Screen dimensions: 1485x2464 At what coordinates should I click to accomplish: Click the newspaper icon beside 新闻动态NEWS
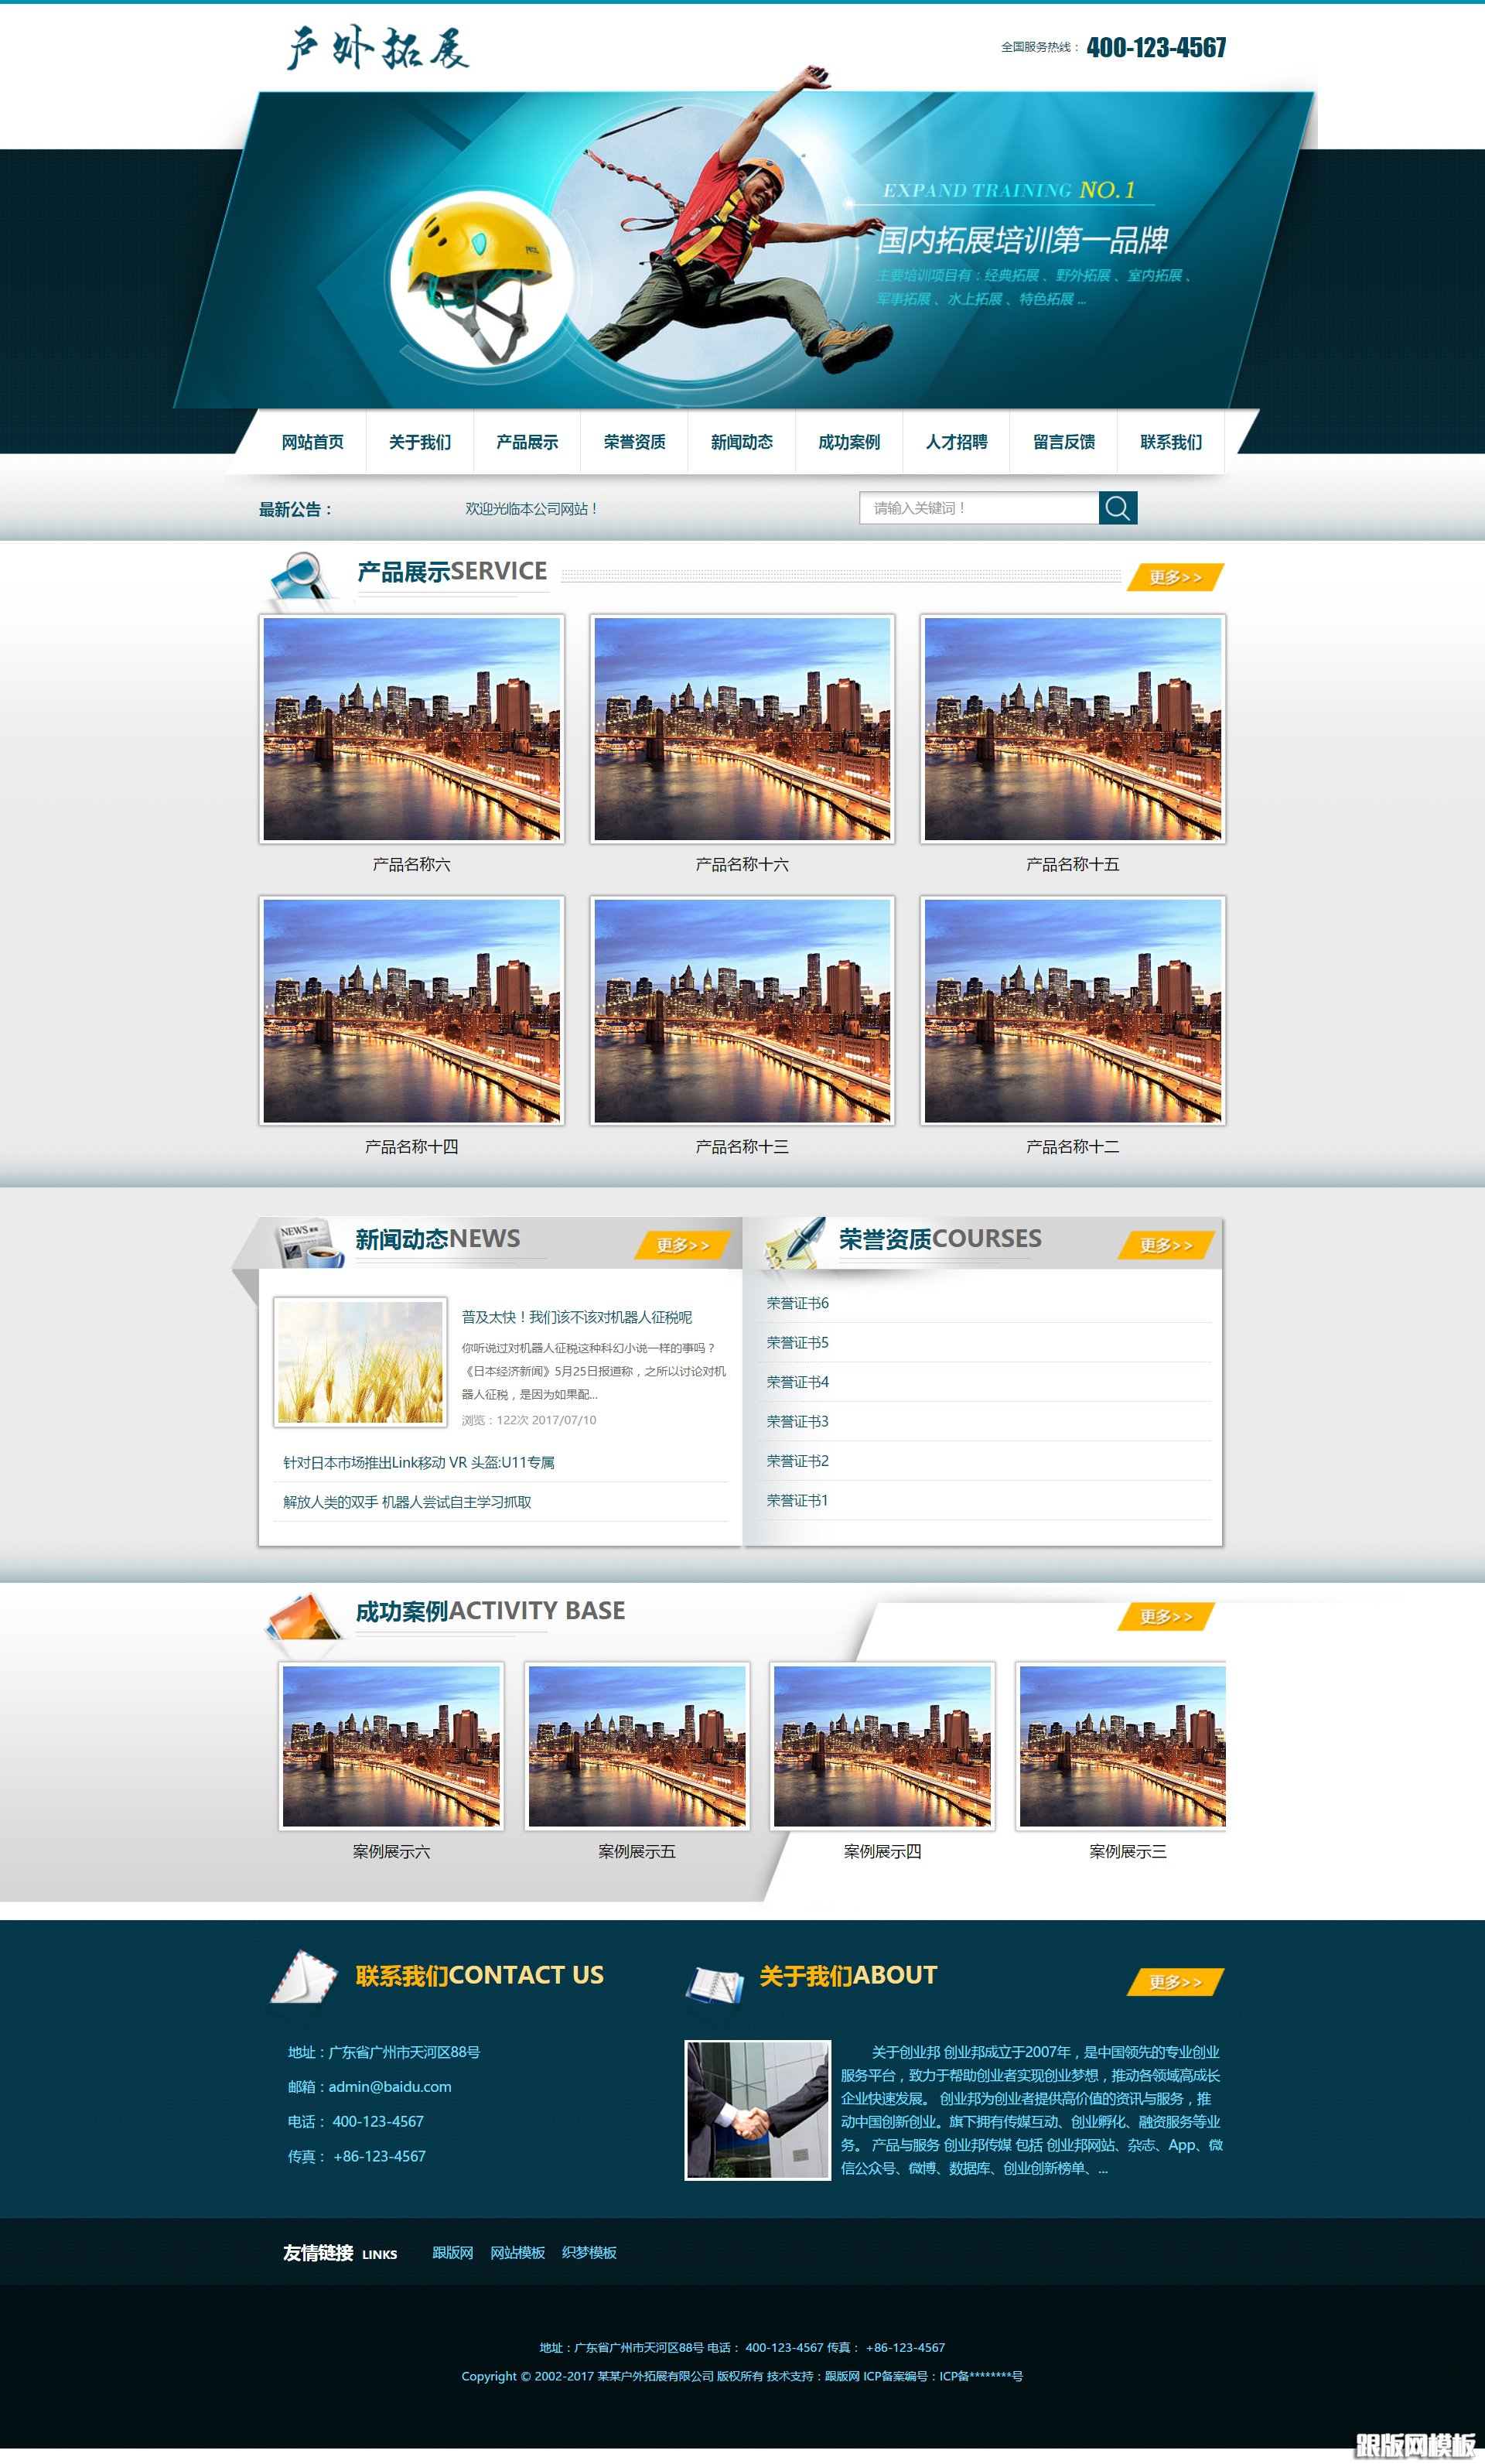(x=308, y=1243)
